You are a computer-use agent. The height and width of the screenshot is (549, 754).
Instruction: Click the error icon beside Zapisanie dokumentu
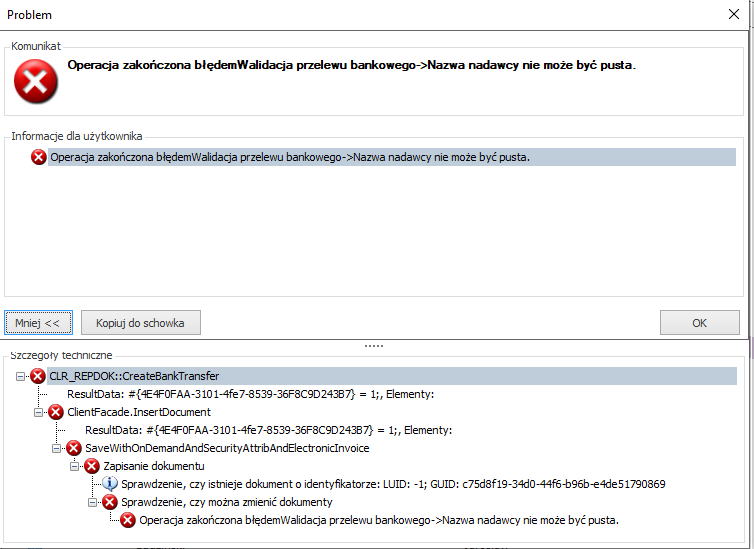pyautogui.click(x=92, y=466)
